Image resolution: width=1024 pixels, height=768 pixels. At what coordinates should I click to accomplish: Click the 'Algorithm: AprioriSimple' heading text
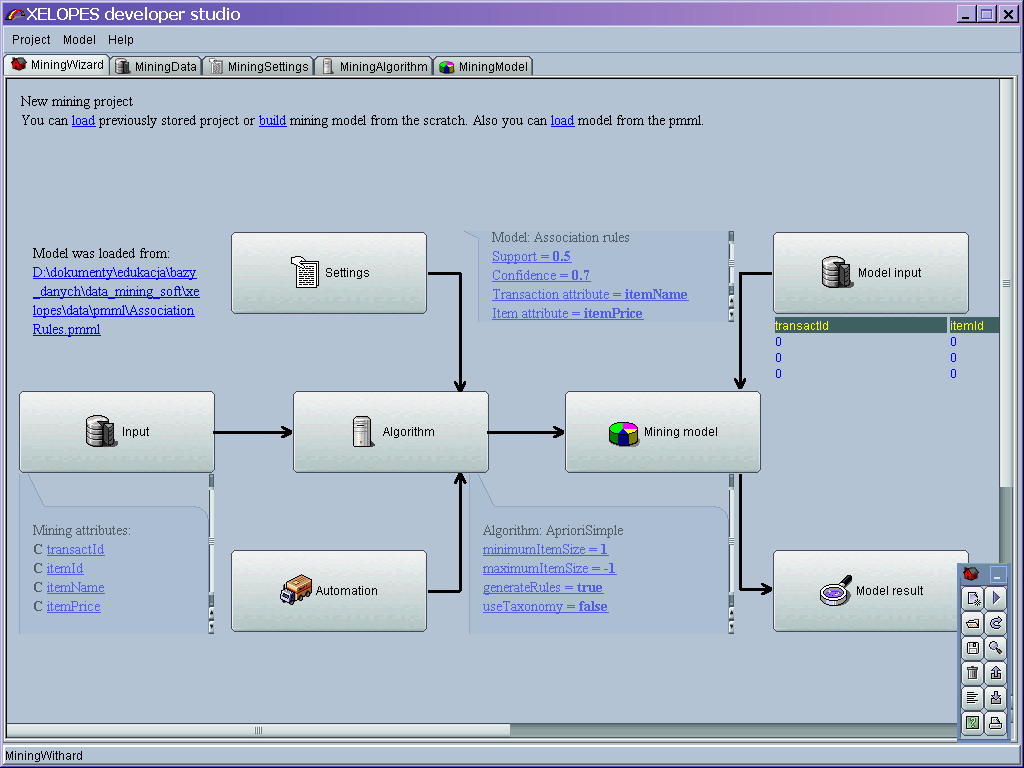tap(553, 531)
